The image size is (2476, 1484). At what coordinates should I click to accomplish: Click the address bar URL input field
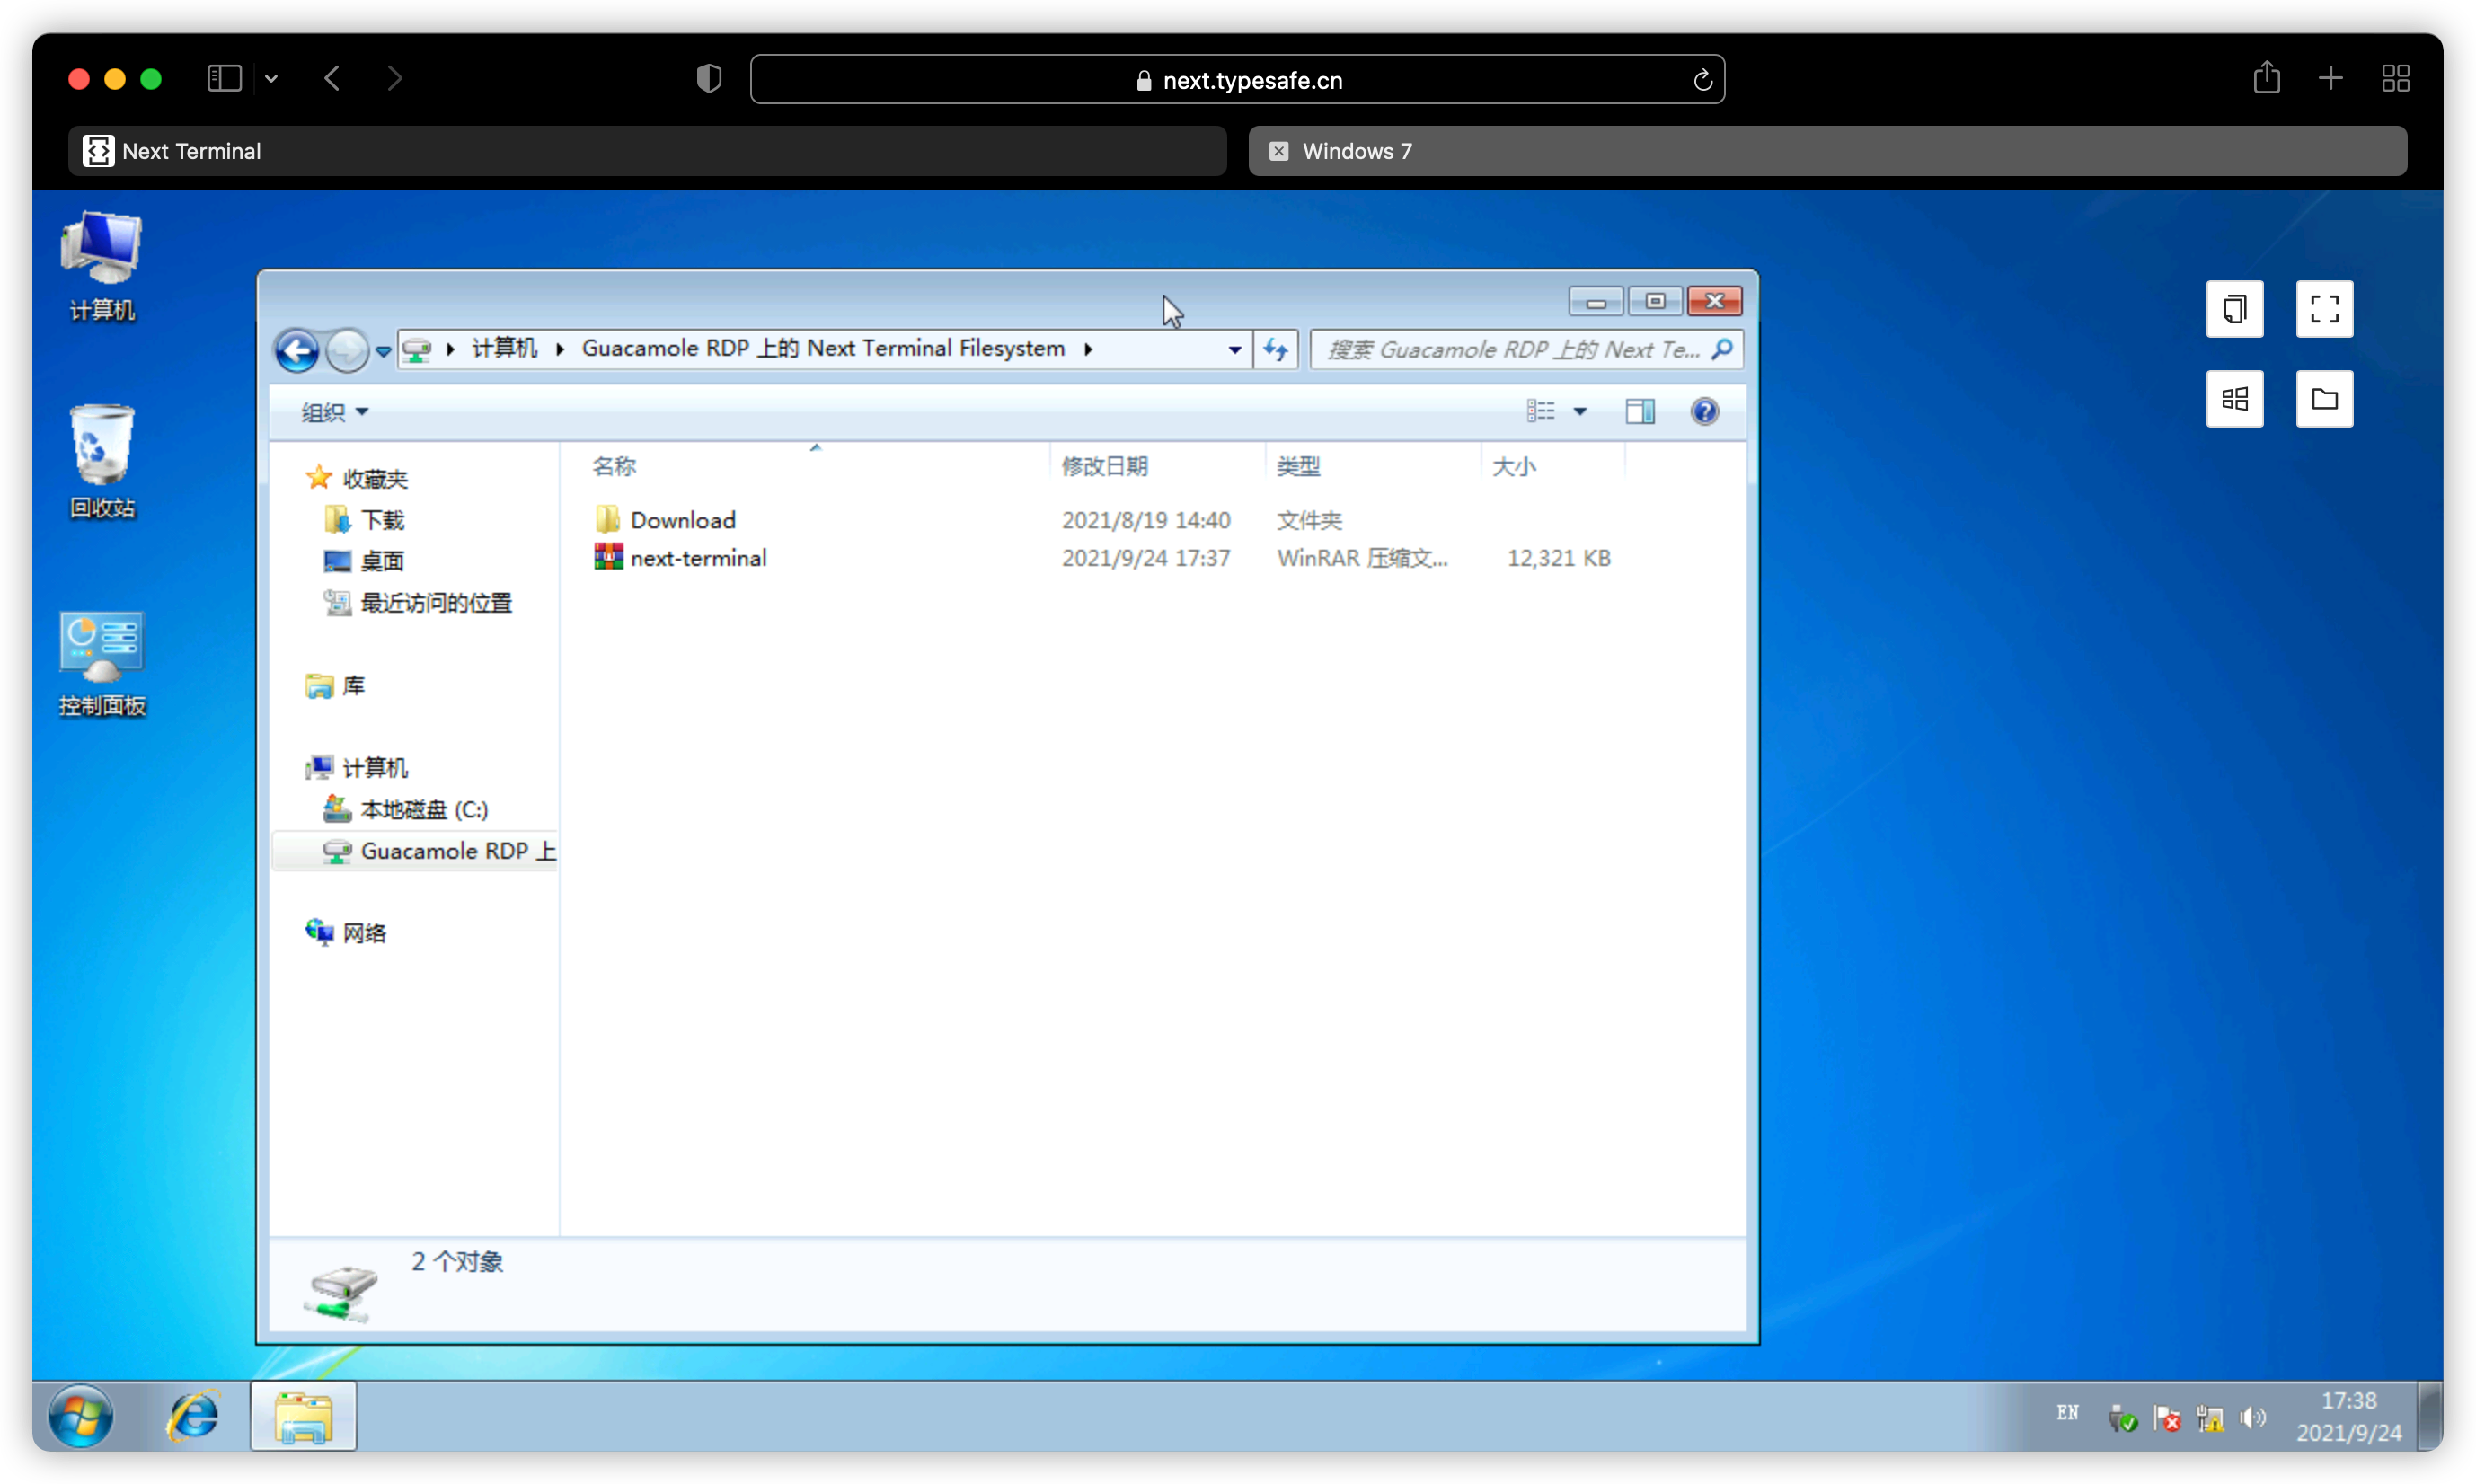(x=1238, y=79)
